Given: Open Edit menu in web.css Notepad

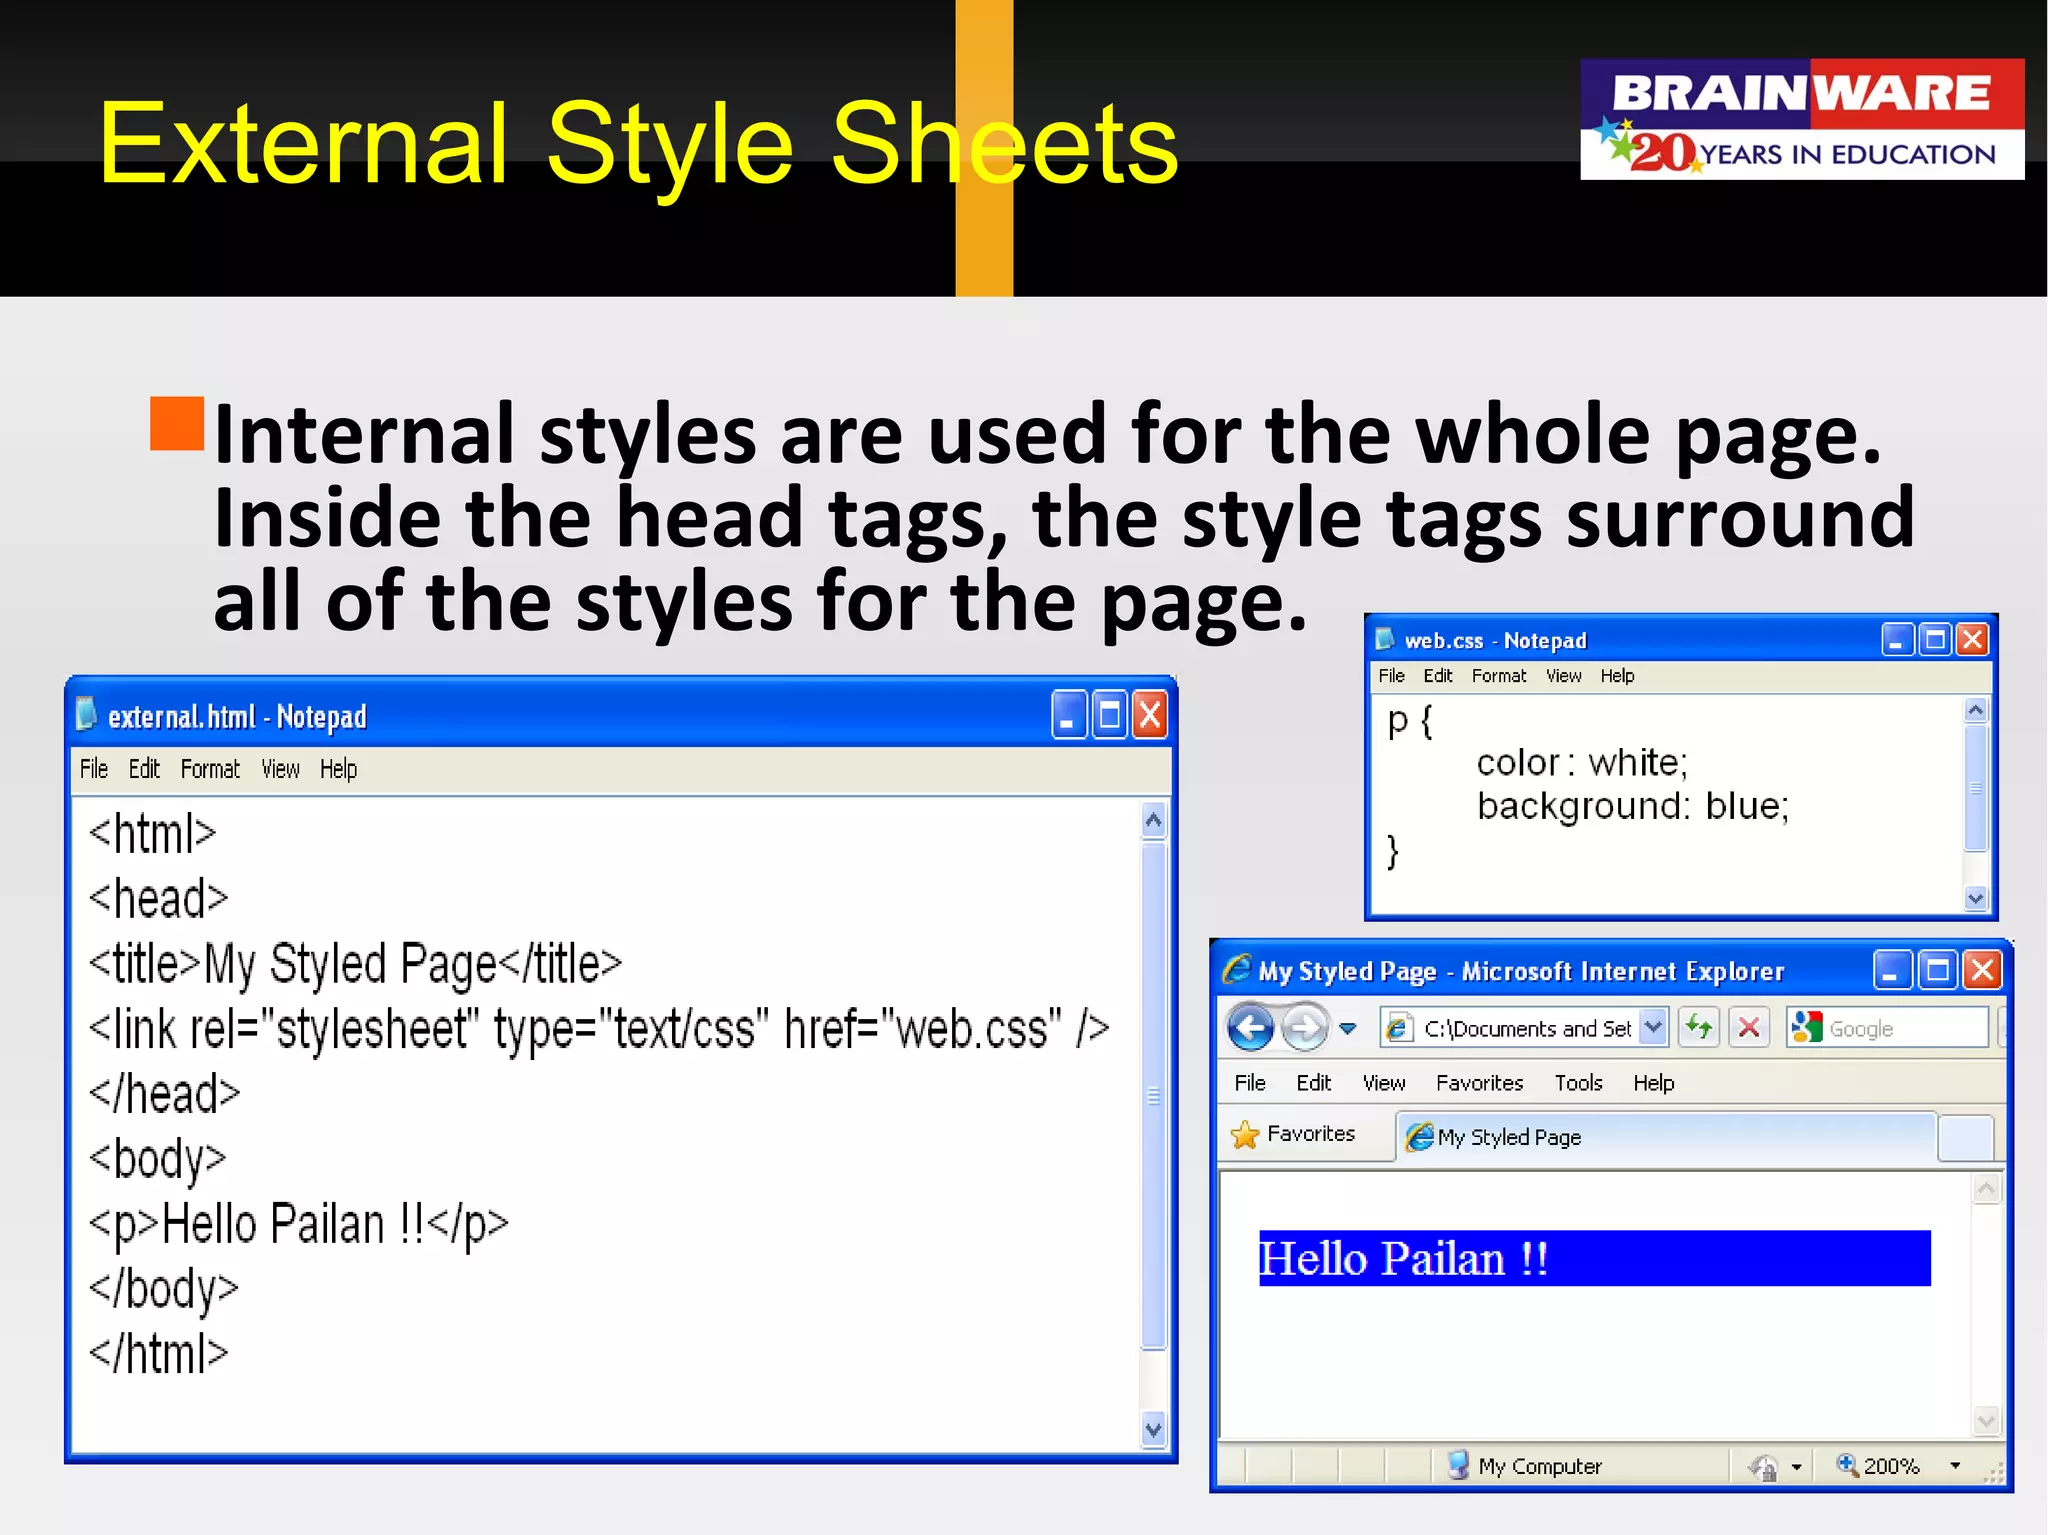Looking at the screenshot, I should (x=1437, y=676).
